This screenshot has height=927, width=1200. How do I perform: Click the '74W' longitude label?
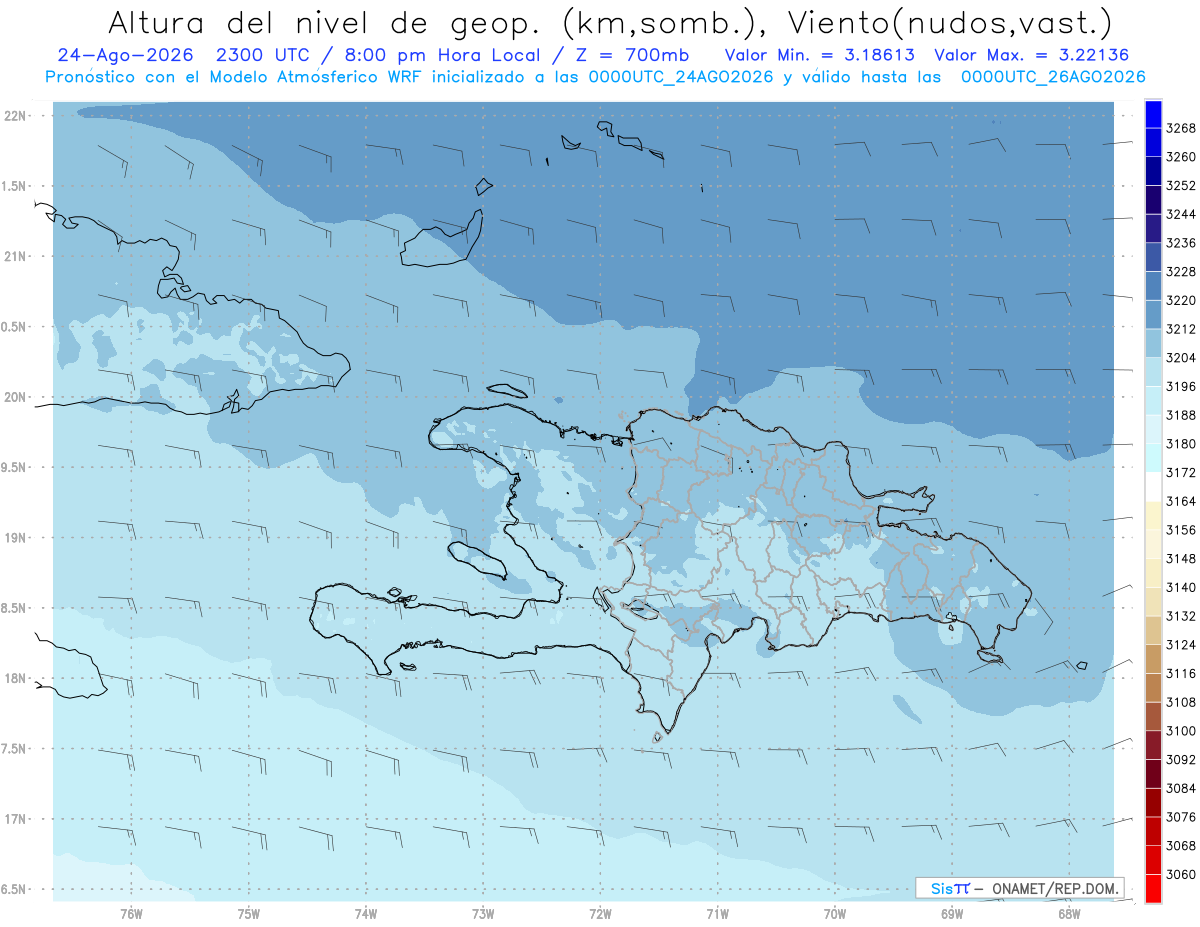click(x=365, y=913)
